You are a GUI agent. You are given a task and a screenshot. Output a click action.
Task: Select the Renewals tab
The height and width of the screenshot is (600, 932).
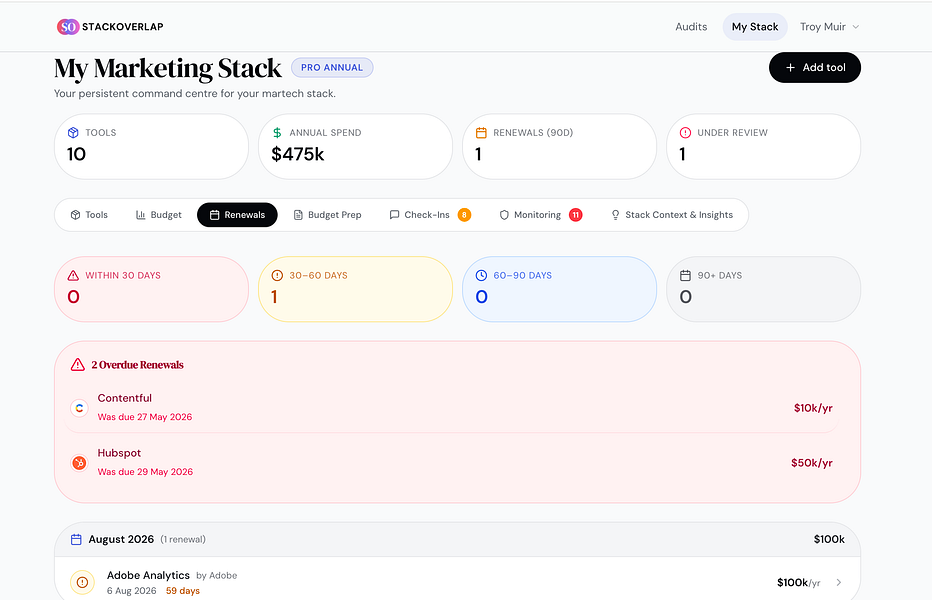237,215
